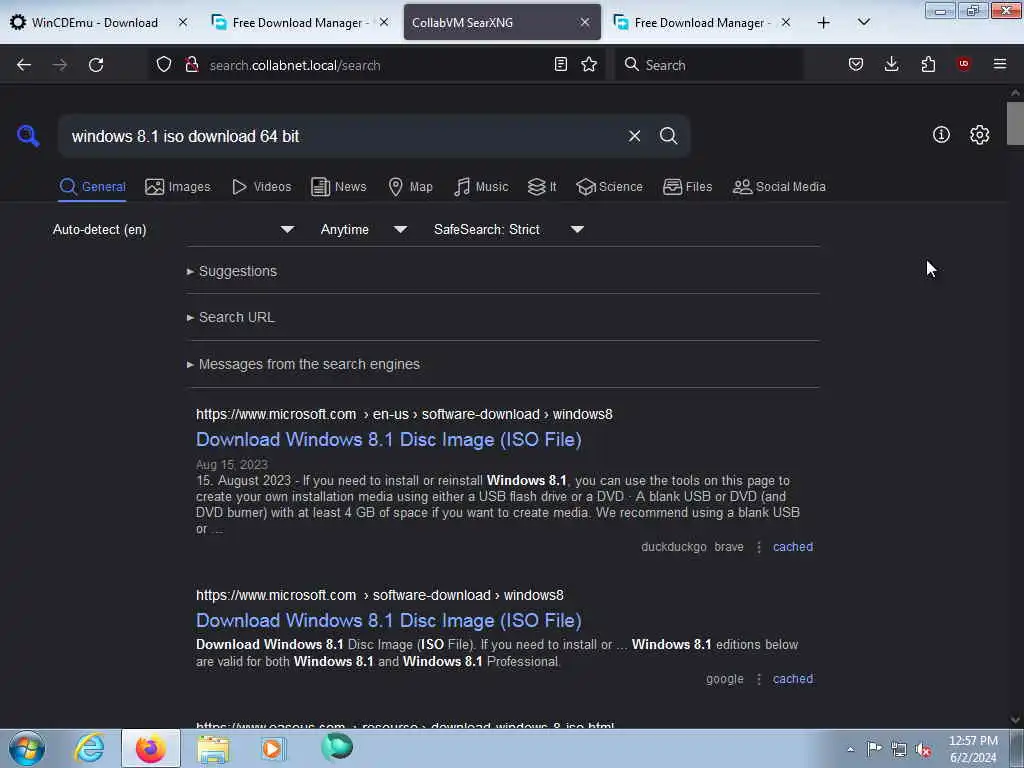Open a new browser tab
This screenshot has width=1024, height=768.
pos(824,23)
